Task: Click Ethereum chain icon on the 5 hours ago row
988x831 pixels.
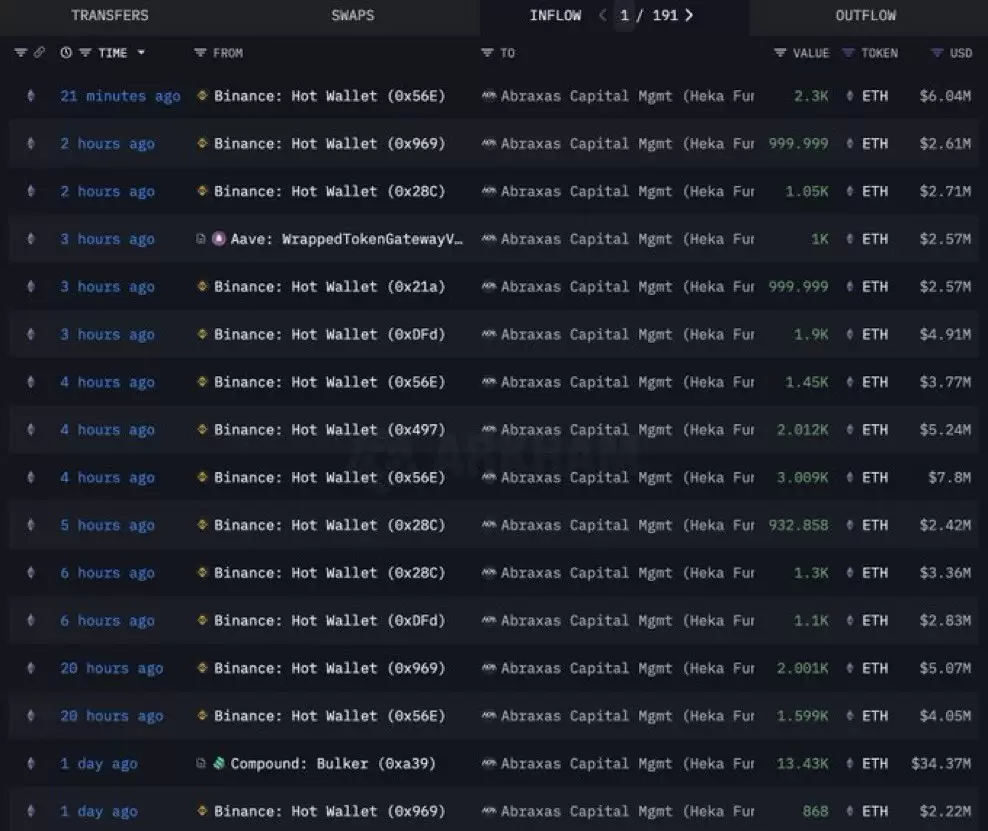Action: [x=31, y=525]
